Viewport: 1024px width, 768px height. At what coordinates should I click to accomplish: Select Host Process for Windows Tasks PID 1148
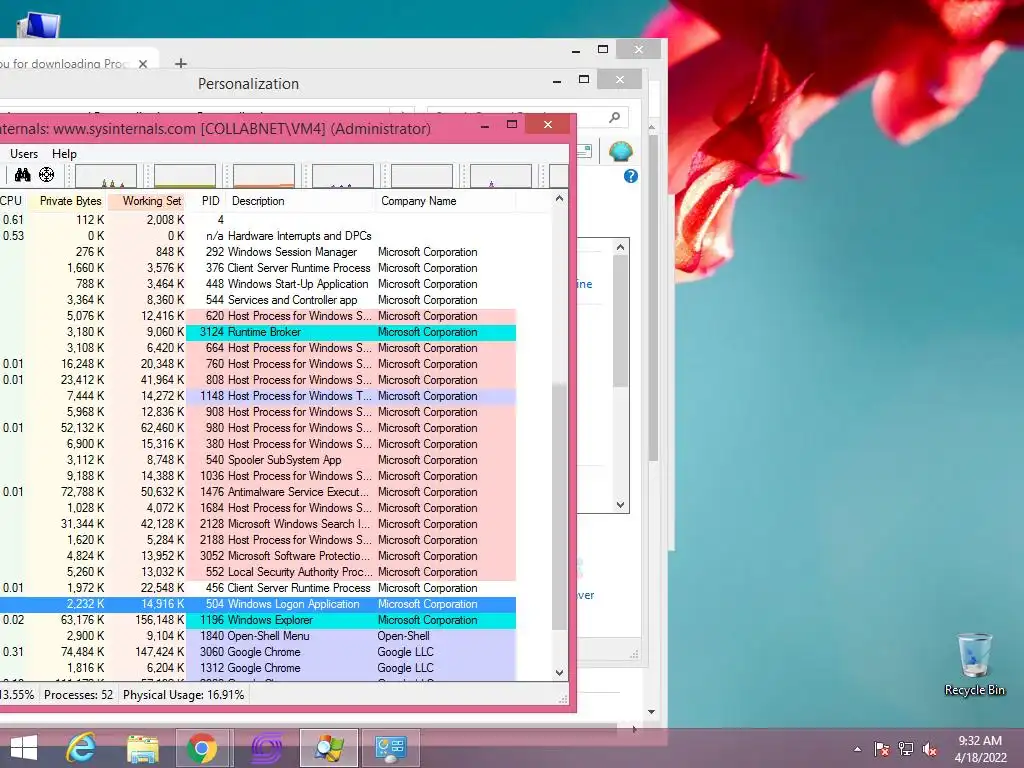258,396
